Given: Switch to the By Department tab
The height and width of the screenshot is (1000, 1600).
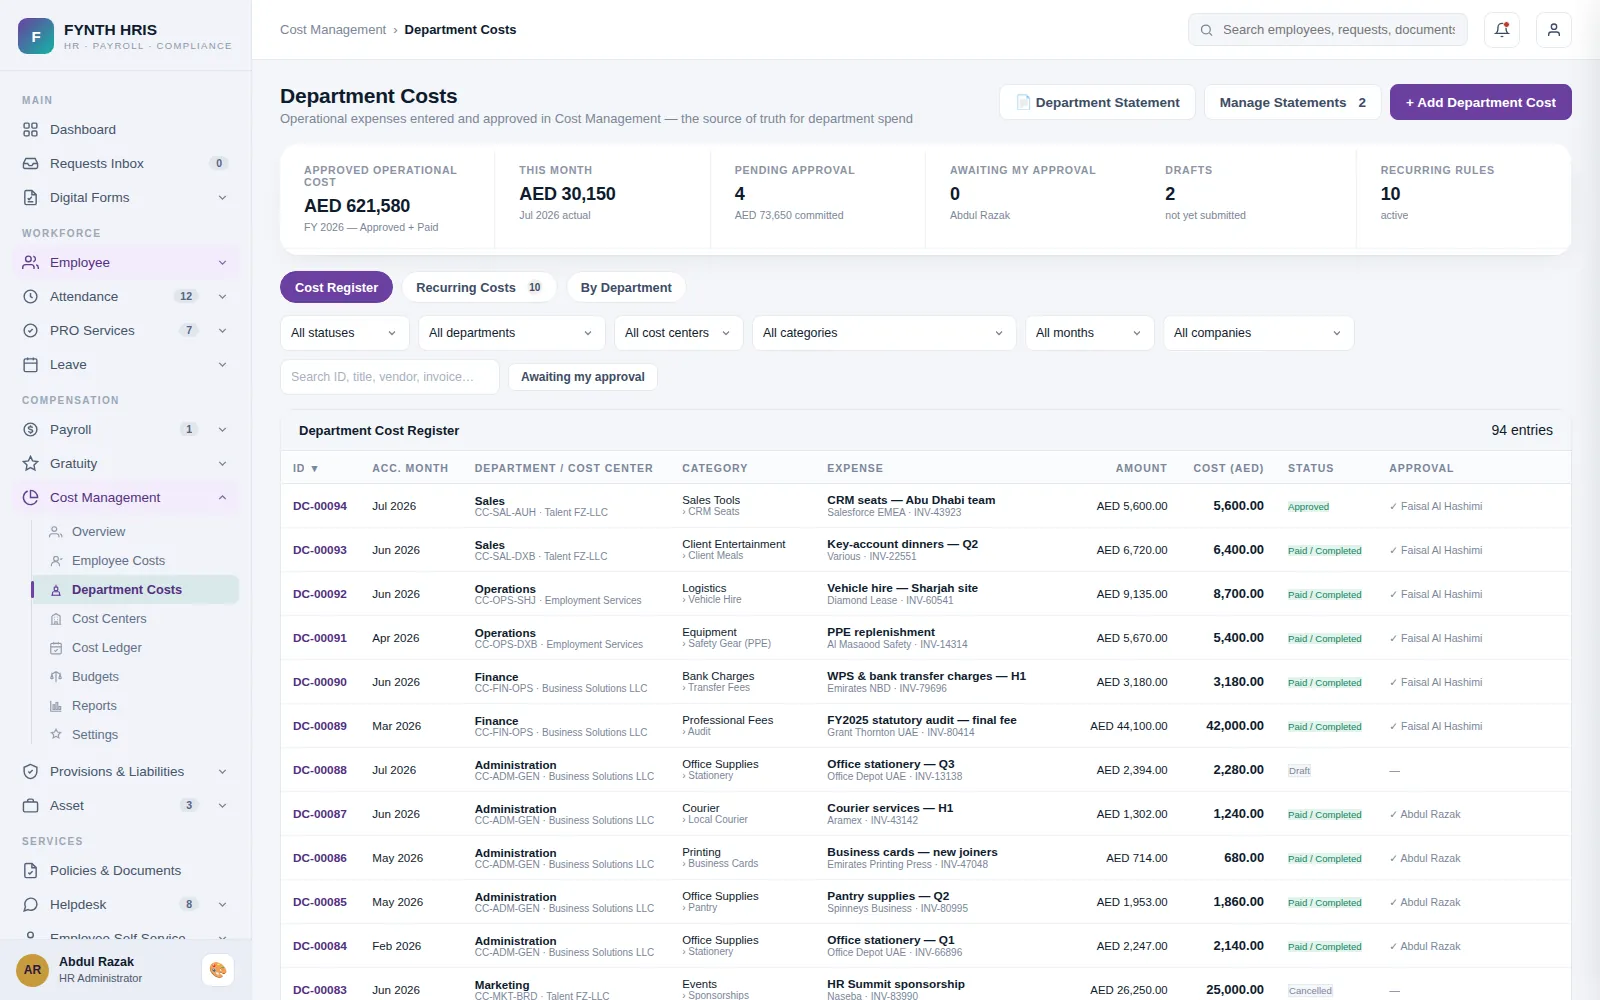Looking at the screenshot, I should tap(626, 288).
